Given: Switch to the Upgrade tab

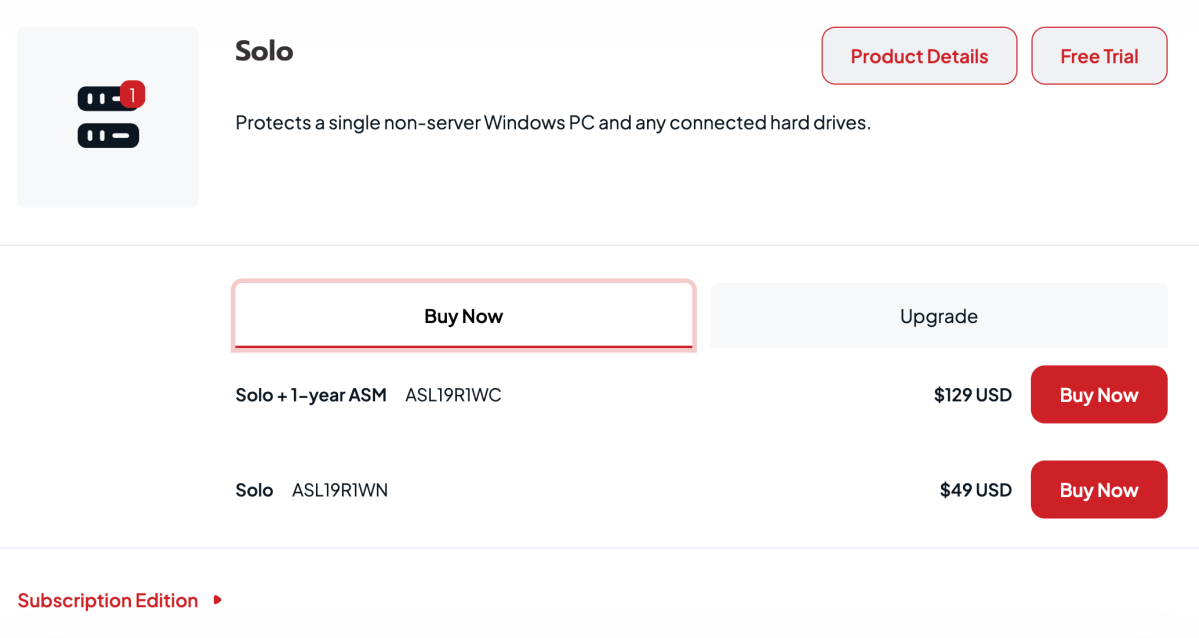Looking at the screenshot, I should [x=939, y=316].
